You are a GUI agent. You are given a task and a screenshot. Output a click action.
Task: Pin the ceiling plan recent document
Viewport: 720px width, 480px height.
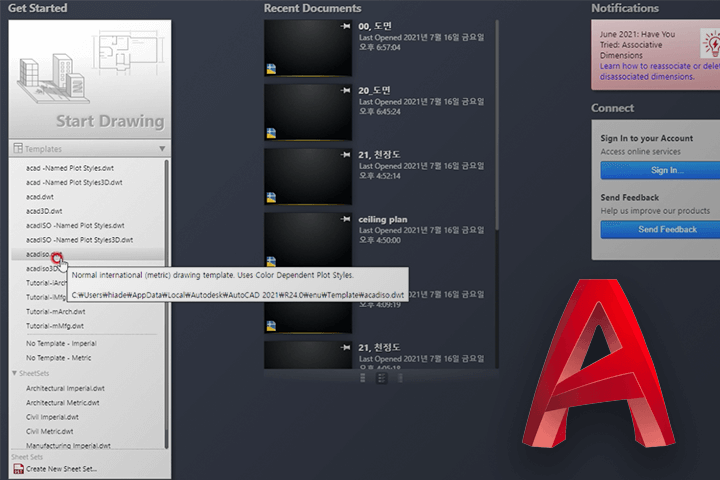(x=346, y=219)
